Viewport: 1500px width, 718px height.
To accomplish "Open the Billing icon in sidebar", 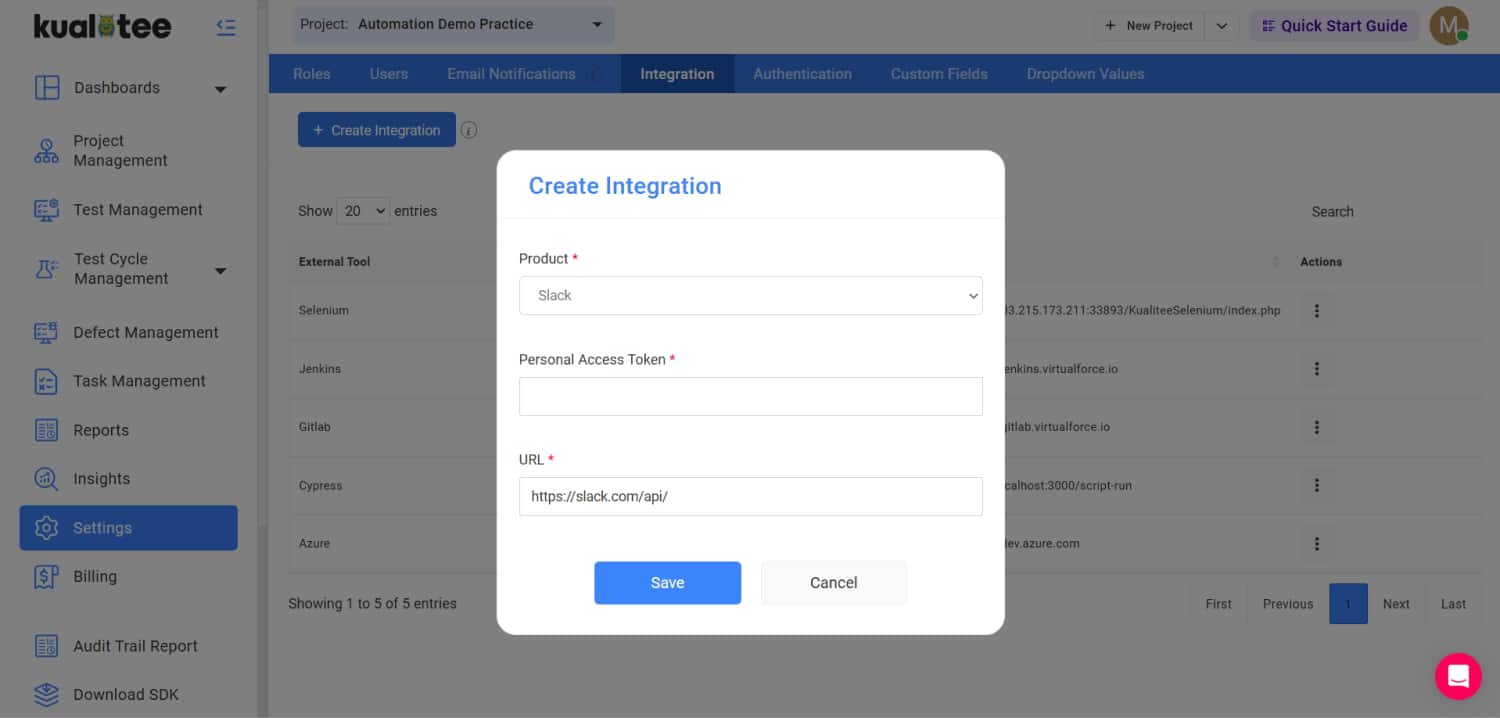I will (46, 577).
